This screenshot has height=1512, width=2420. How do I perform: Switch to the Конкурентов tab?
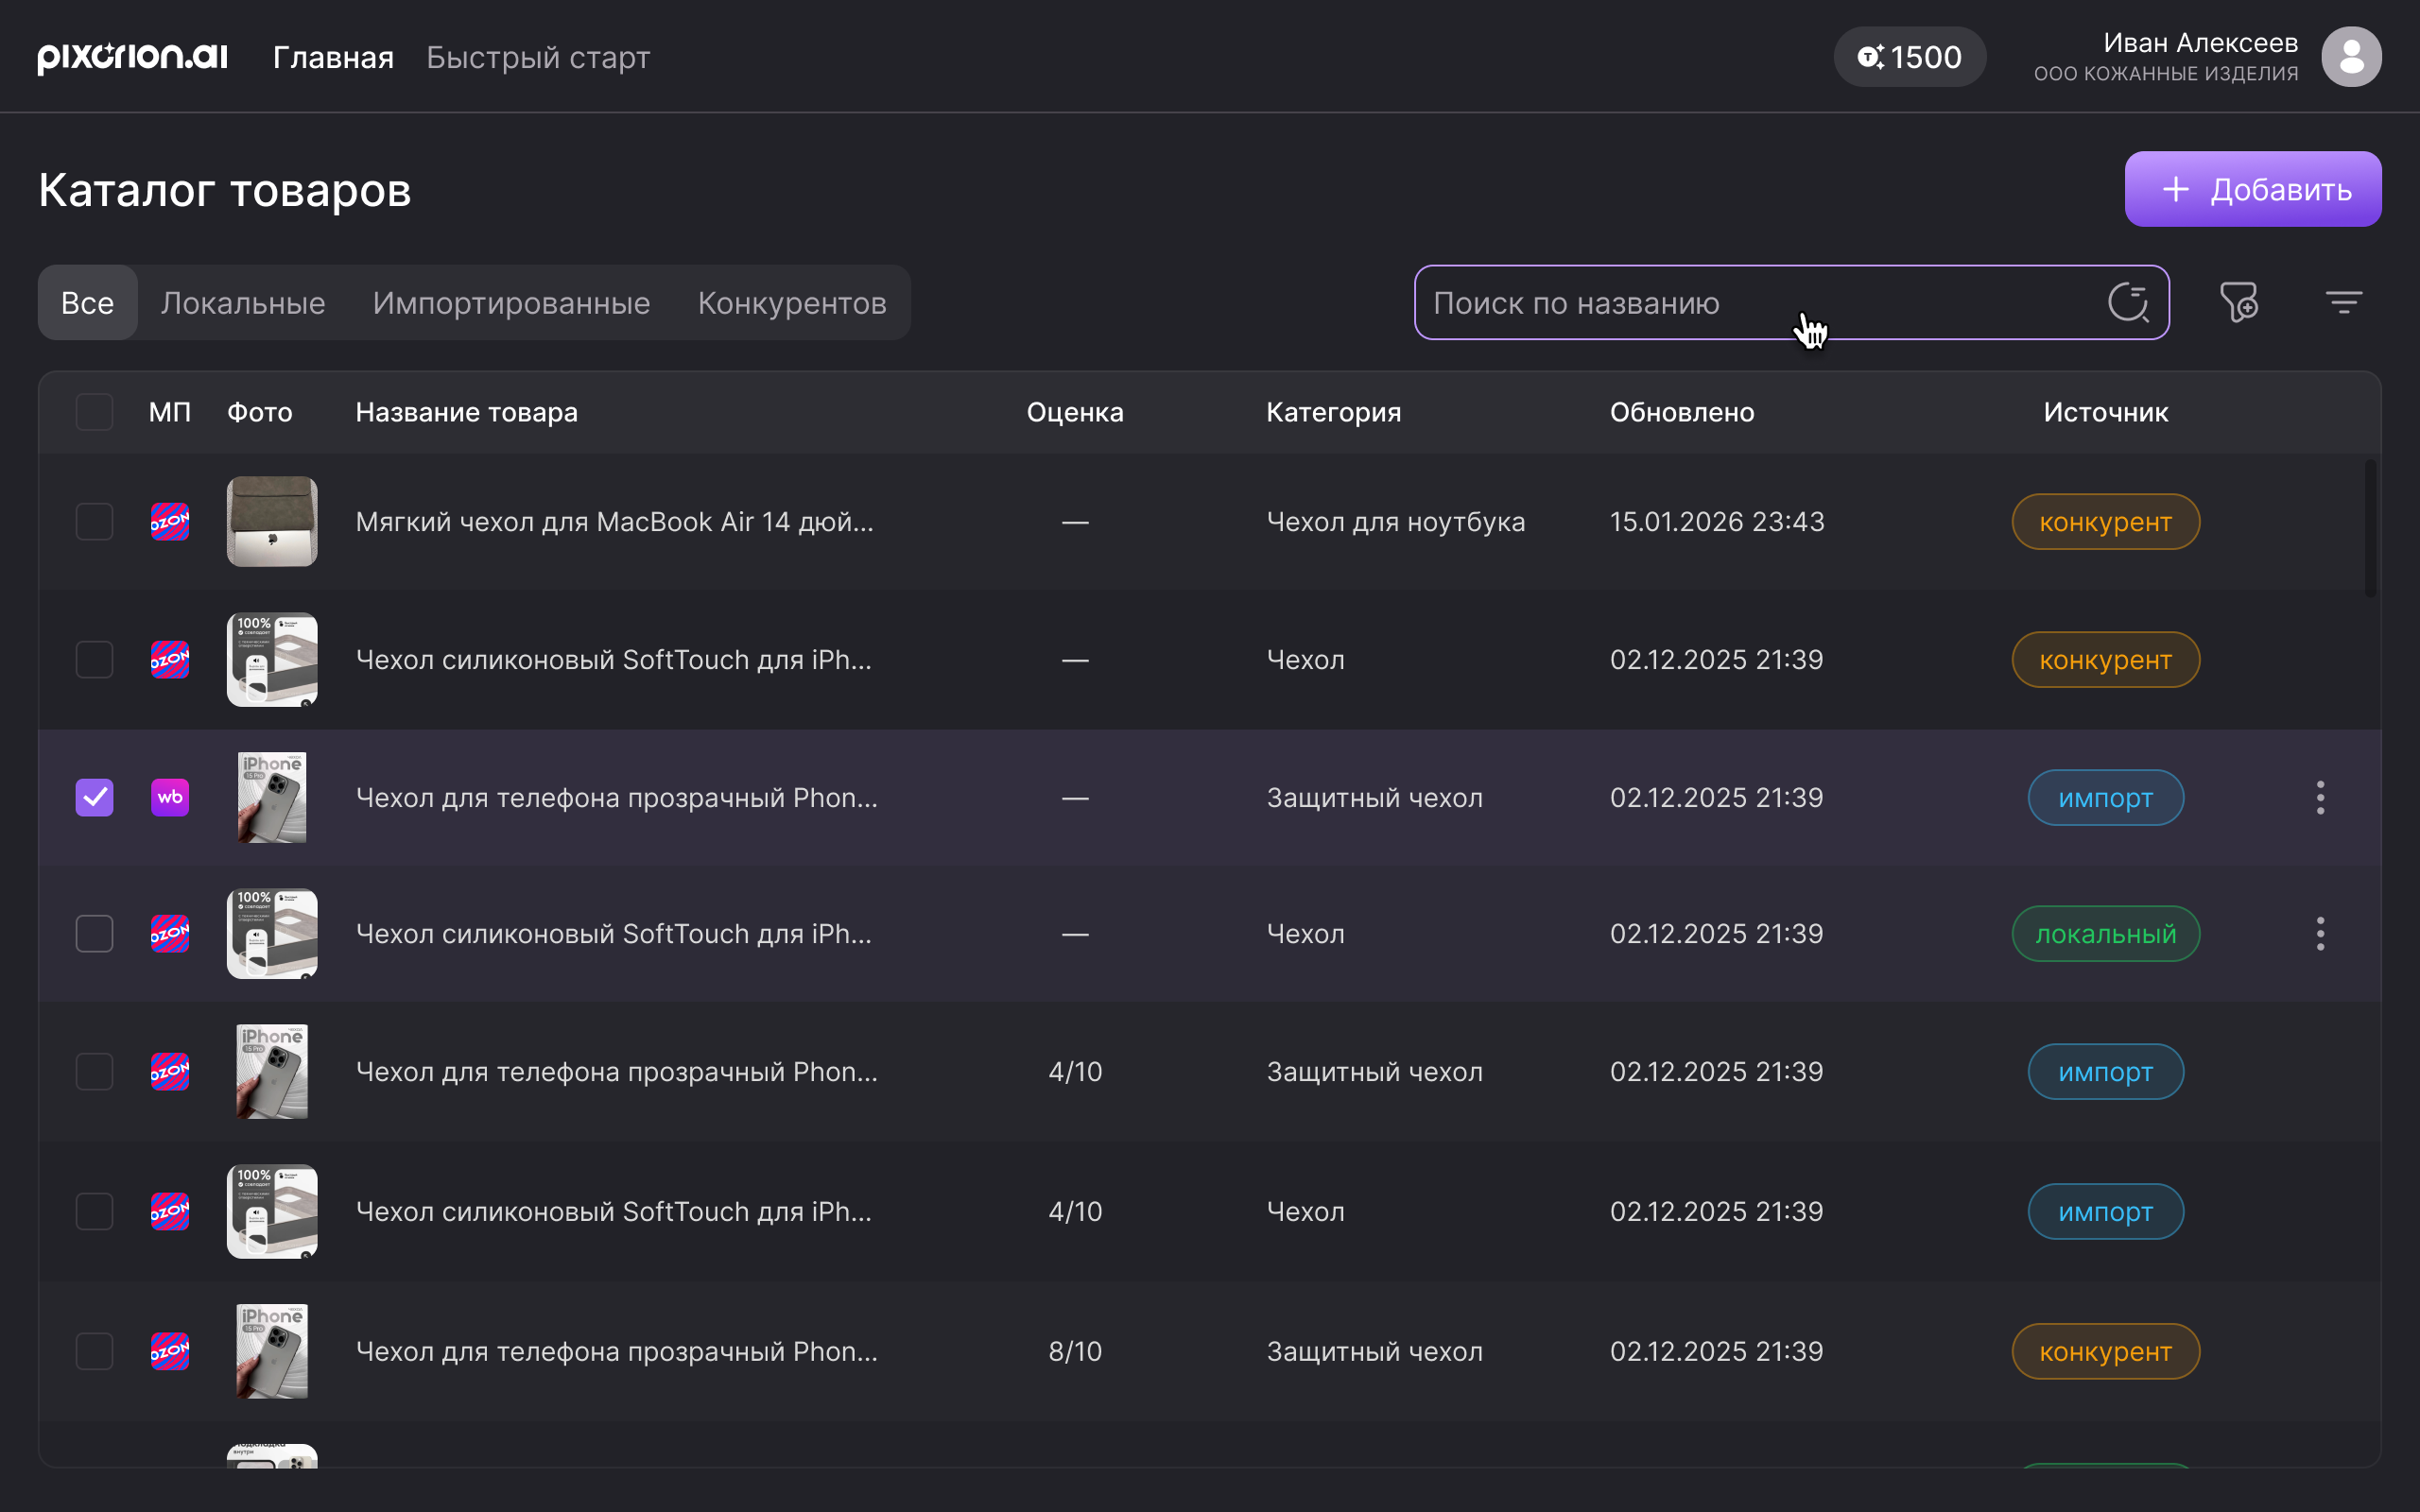(791, 303)
